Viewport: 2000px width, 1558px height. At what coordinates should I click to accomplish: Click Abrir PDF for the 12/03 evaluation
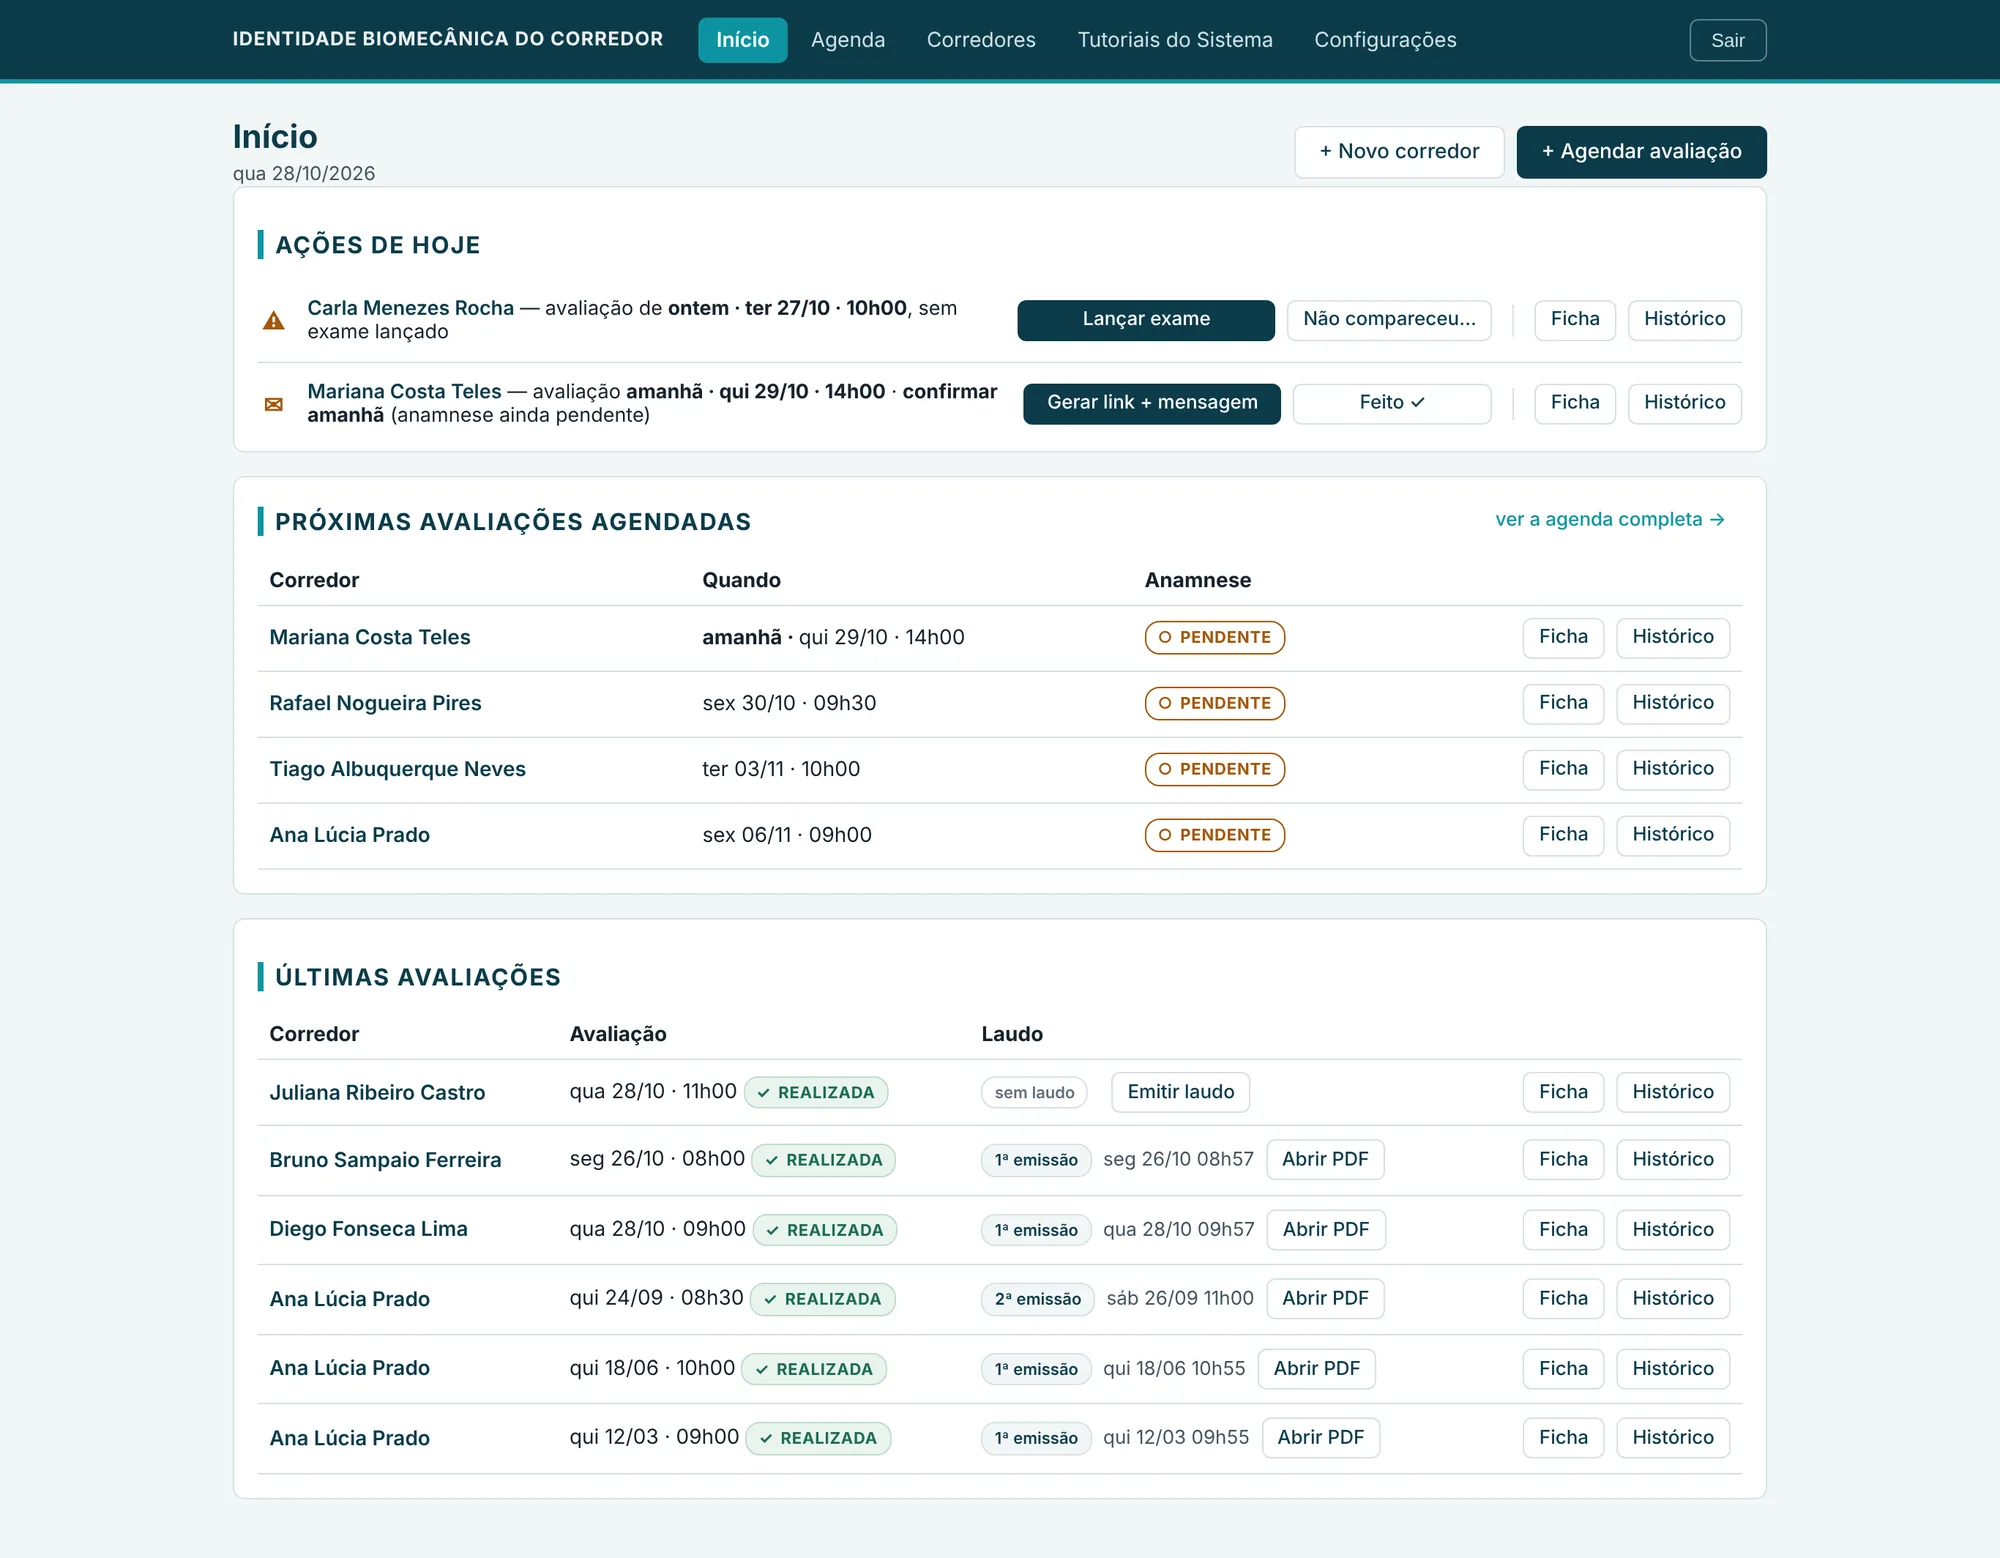tap(1320, 1438)
